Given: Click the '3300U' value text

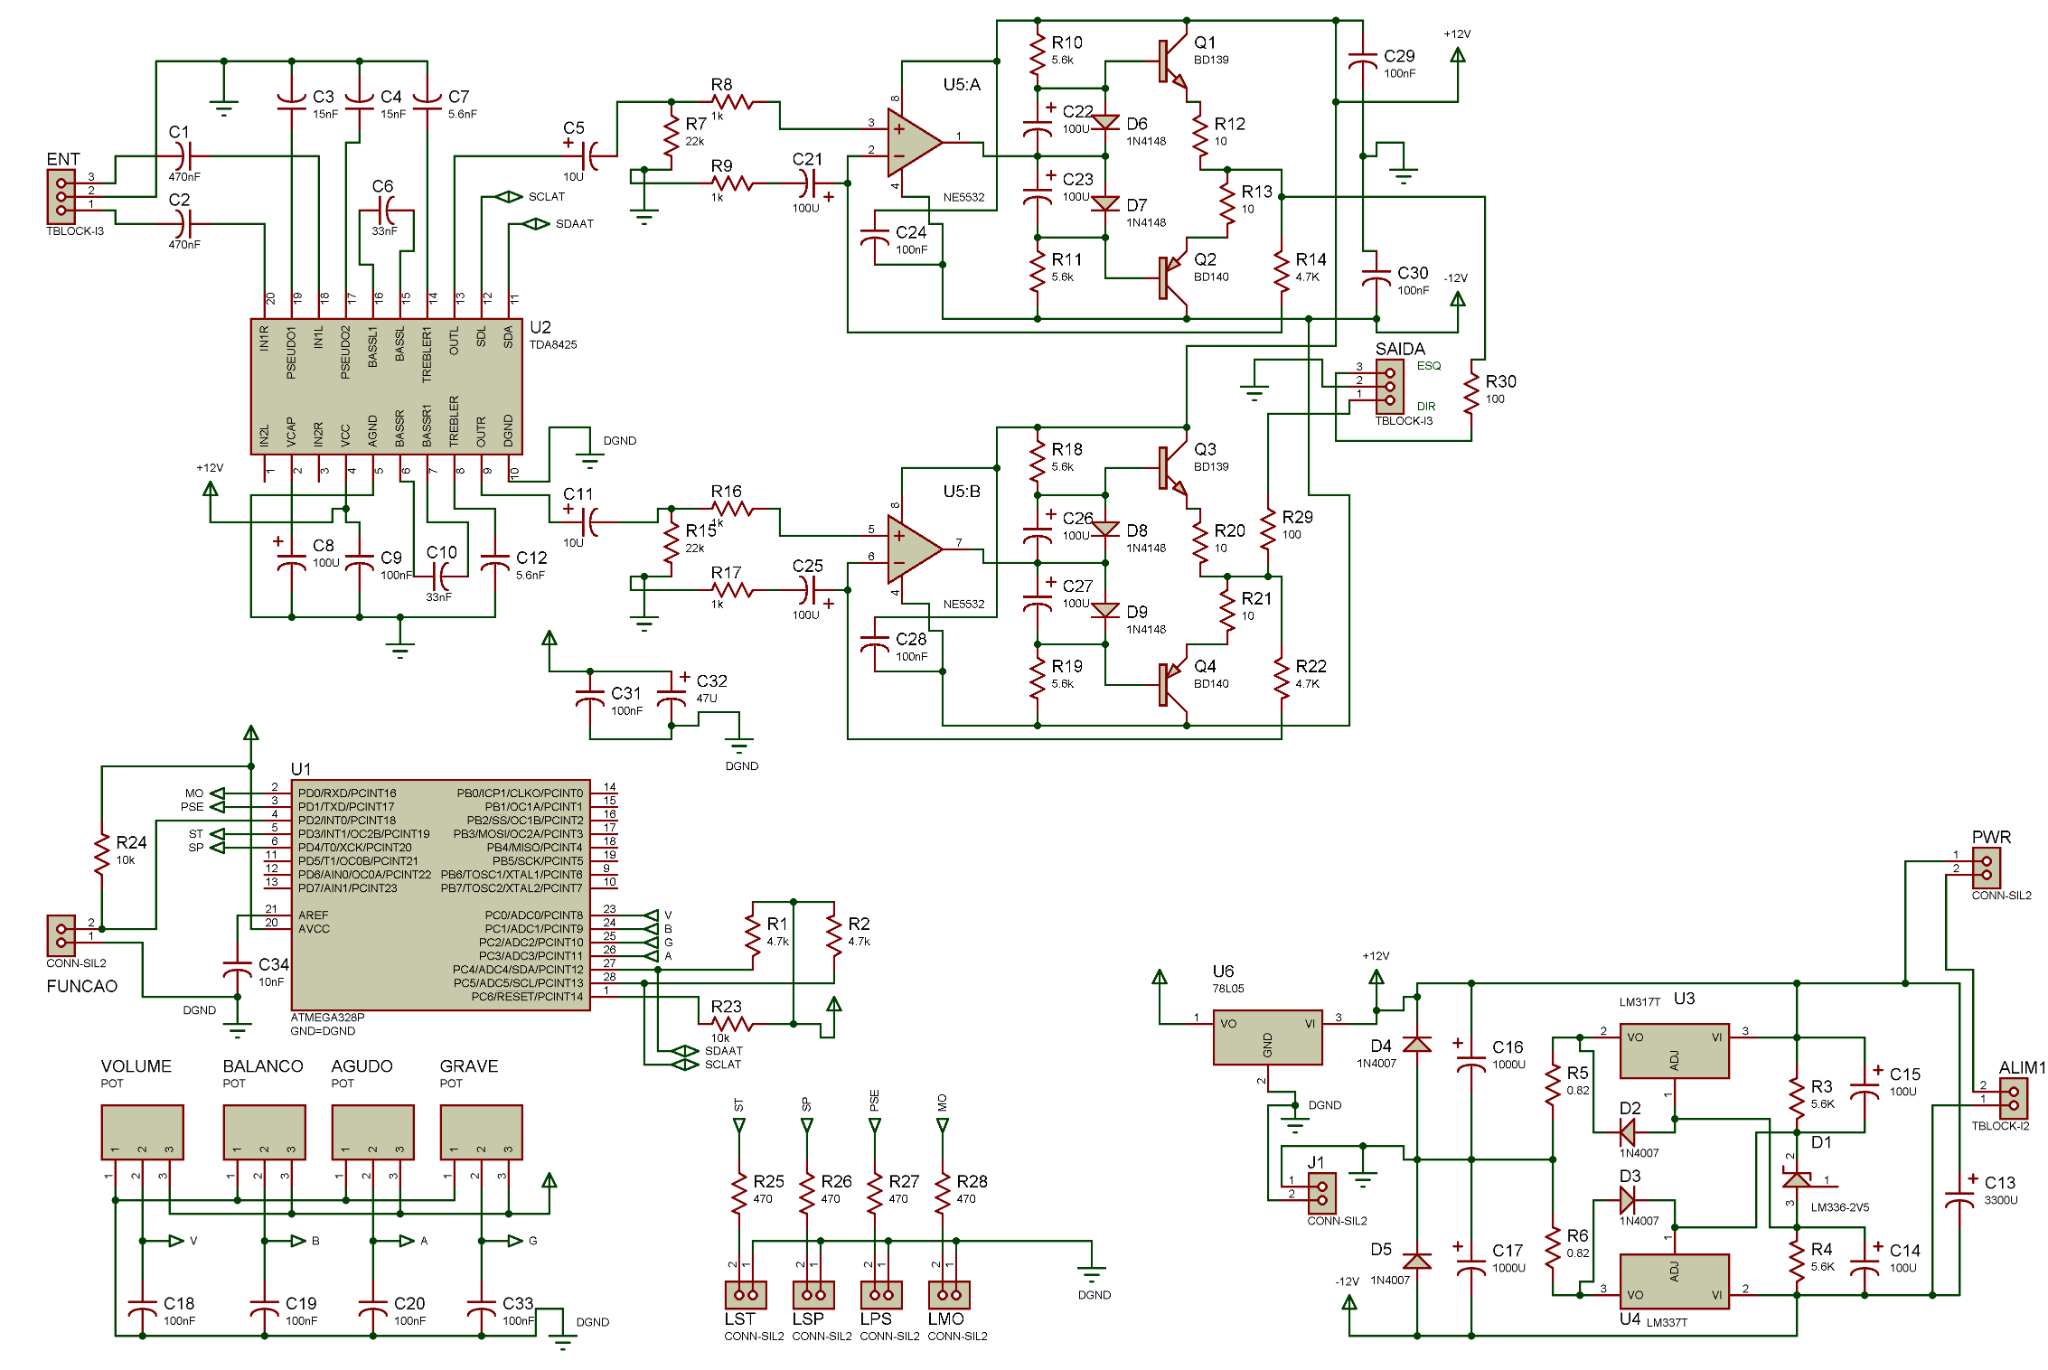Looking at the screenshot, I should 2001,1200.
